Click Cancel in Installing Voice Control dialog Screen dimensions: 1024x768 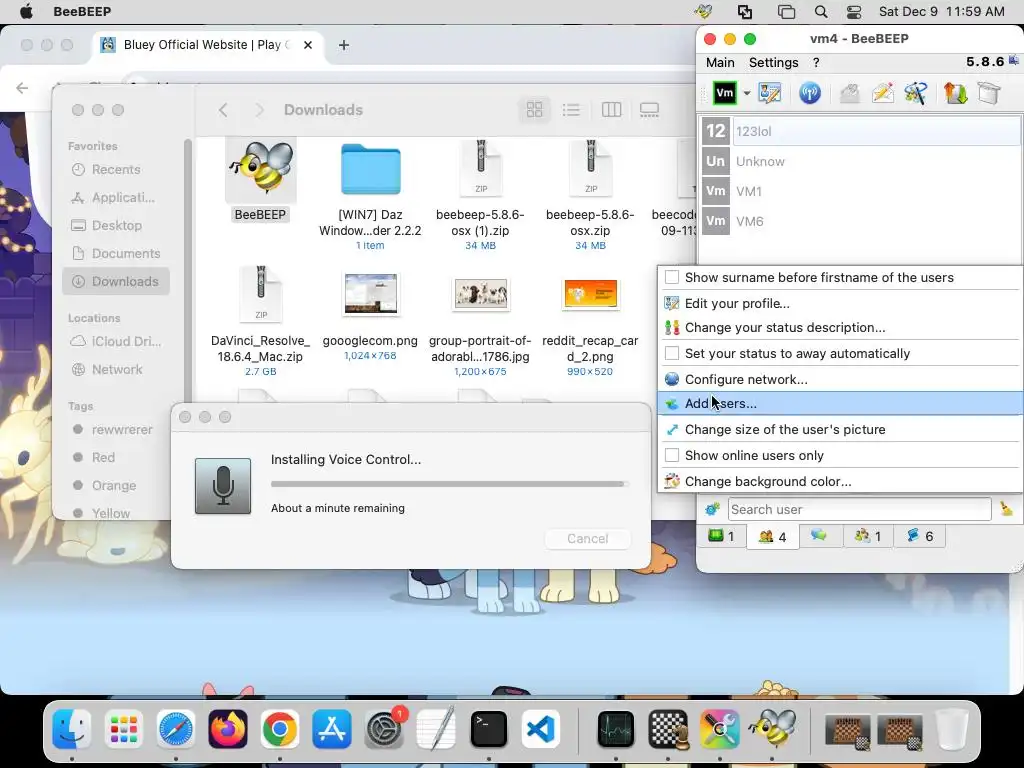pos(587,538)
